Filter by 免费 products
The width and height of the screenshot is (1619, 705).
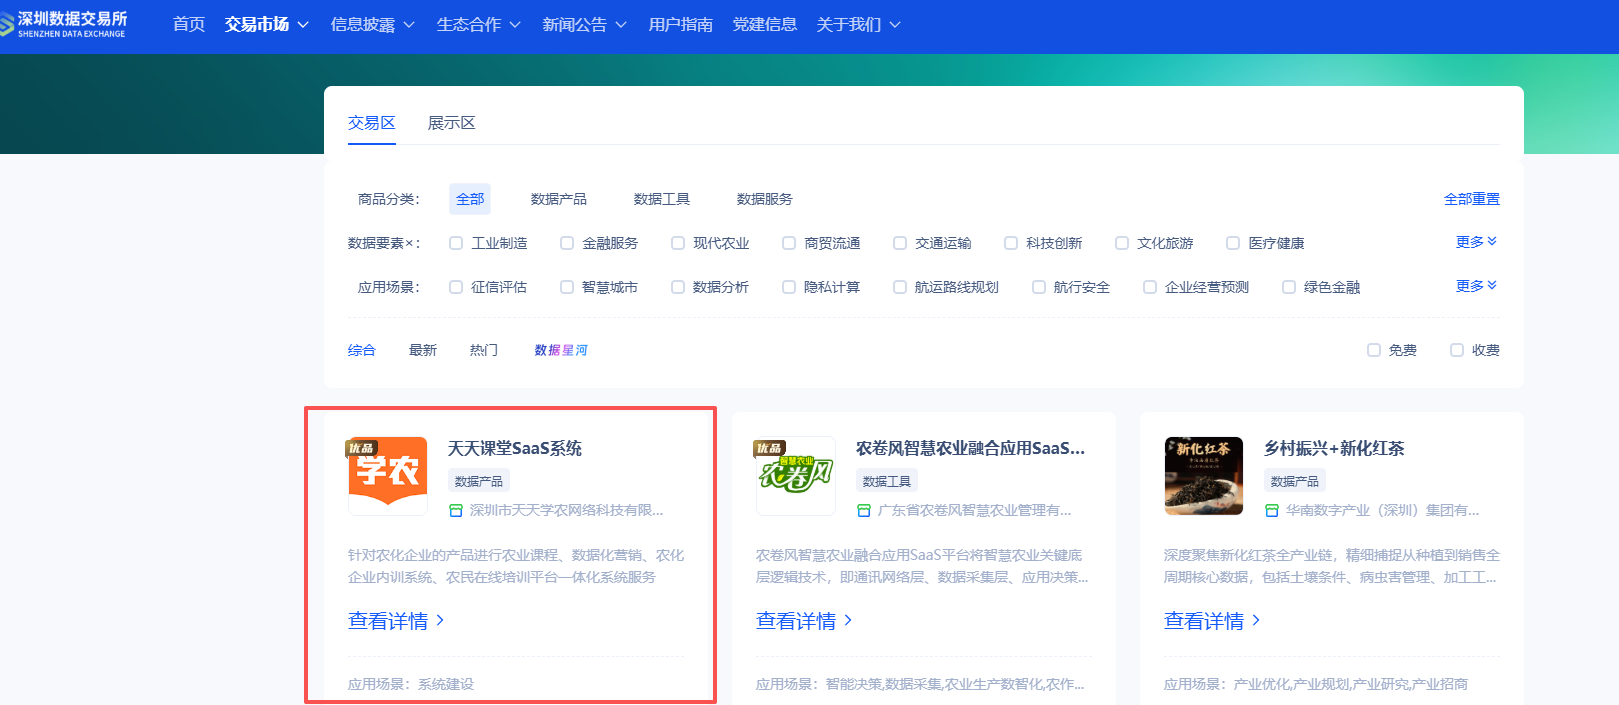tap(1374, 350)
